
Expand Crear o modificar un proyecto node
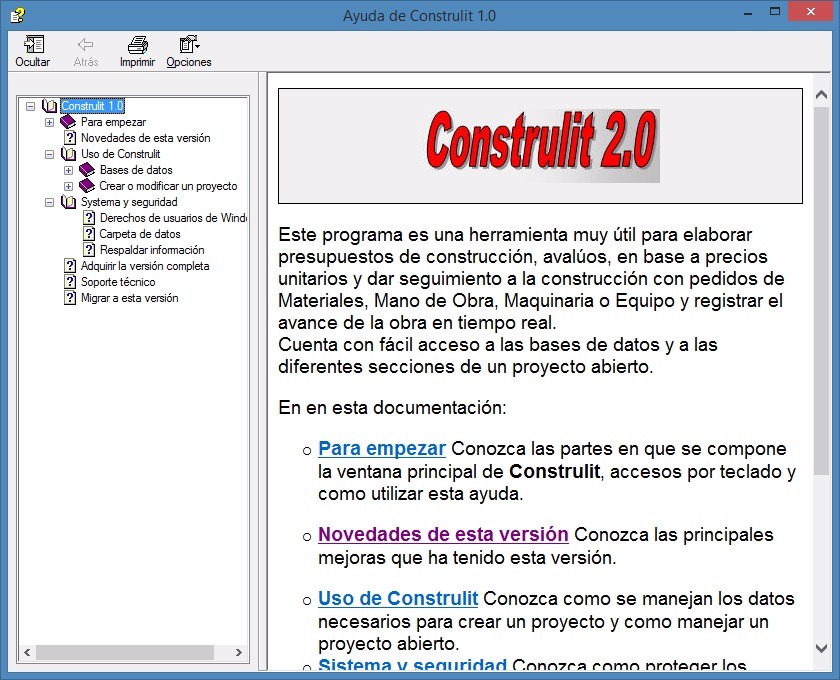69,186
